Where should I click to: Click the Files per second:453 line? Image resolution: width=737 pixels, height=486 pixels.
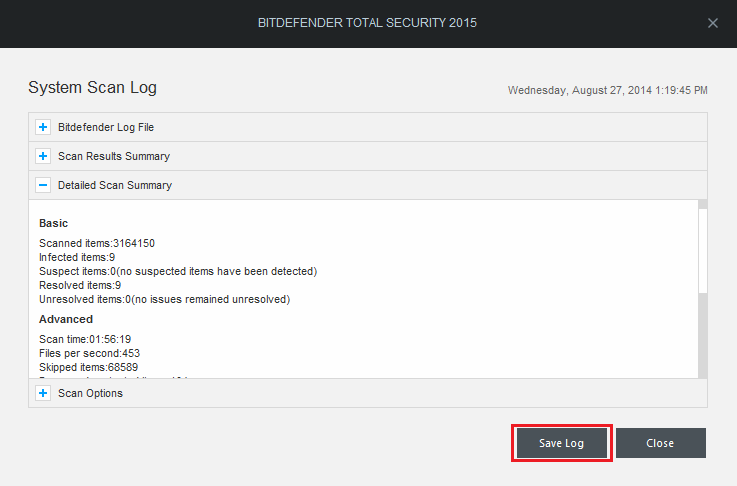[89, 353]
